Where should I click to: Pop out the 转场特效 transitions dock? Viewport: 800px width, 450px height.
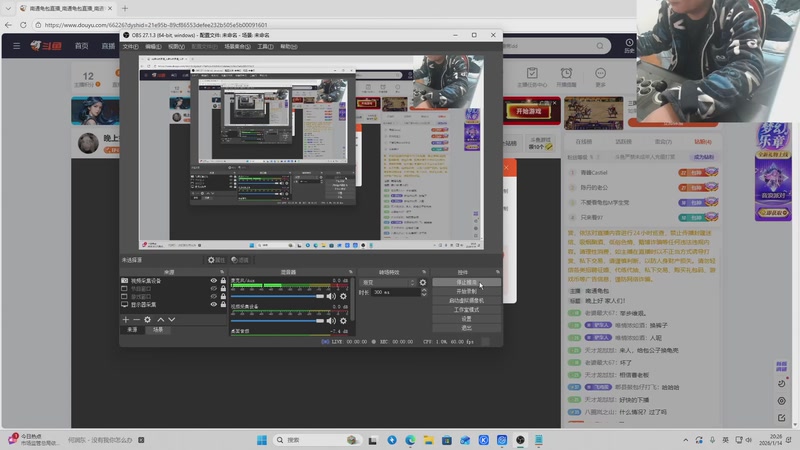click(x=424, y=272)
